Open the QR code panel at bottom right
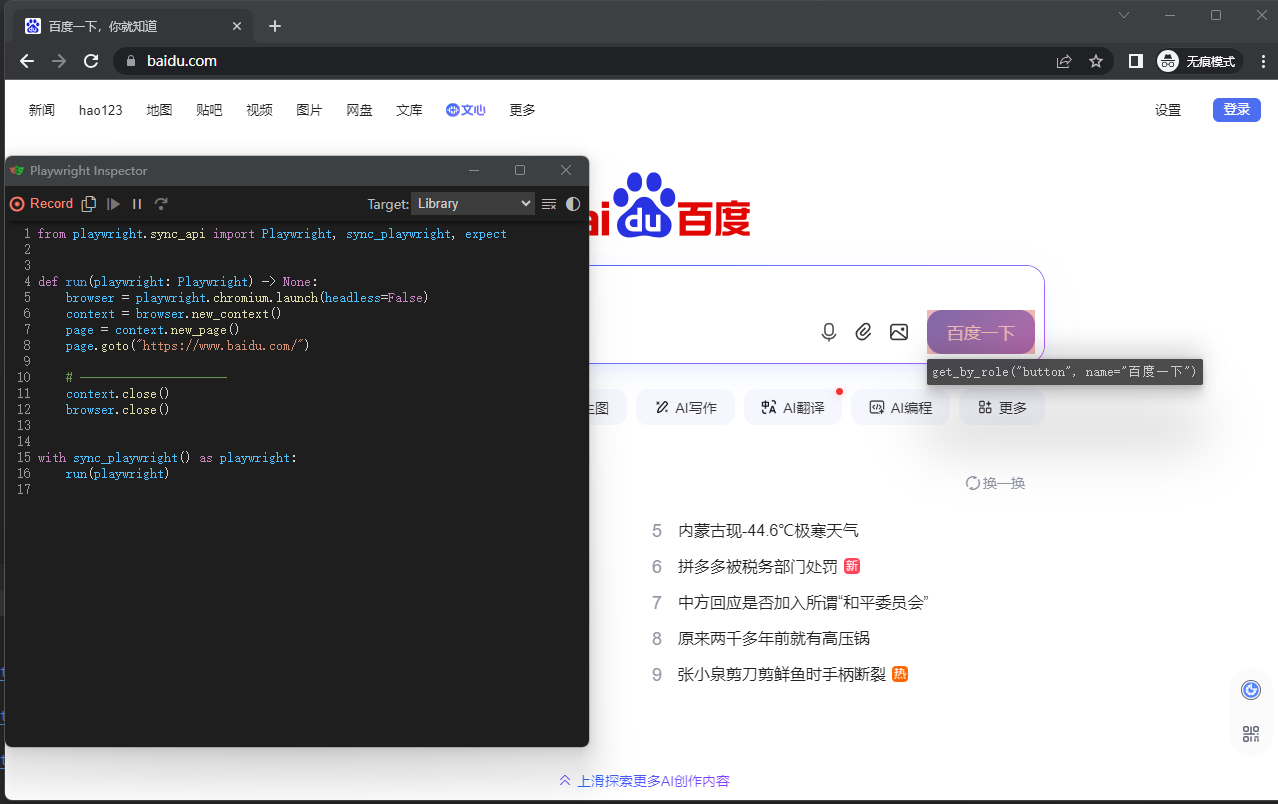The height and width of the screenshot is (804, 1278). point(1250,733)
